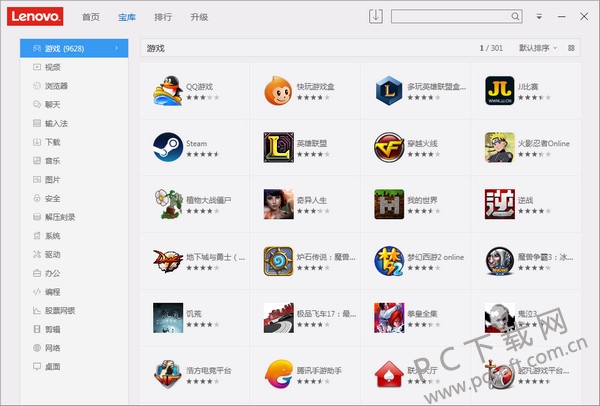Select the 游戏 (9628) category
This screenshot has width=600, height=406.
(x=74, y=48)
